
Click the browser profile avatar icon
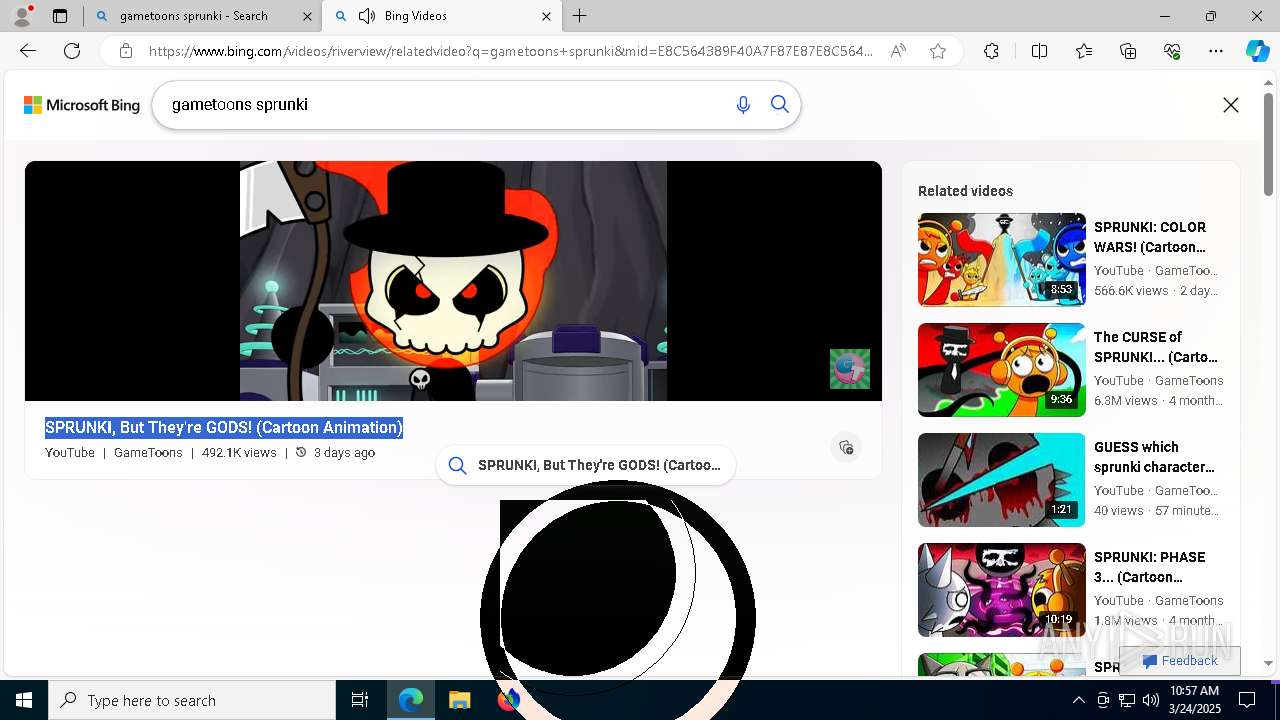(x=22, y=16)
